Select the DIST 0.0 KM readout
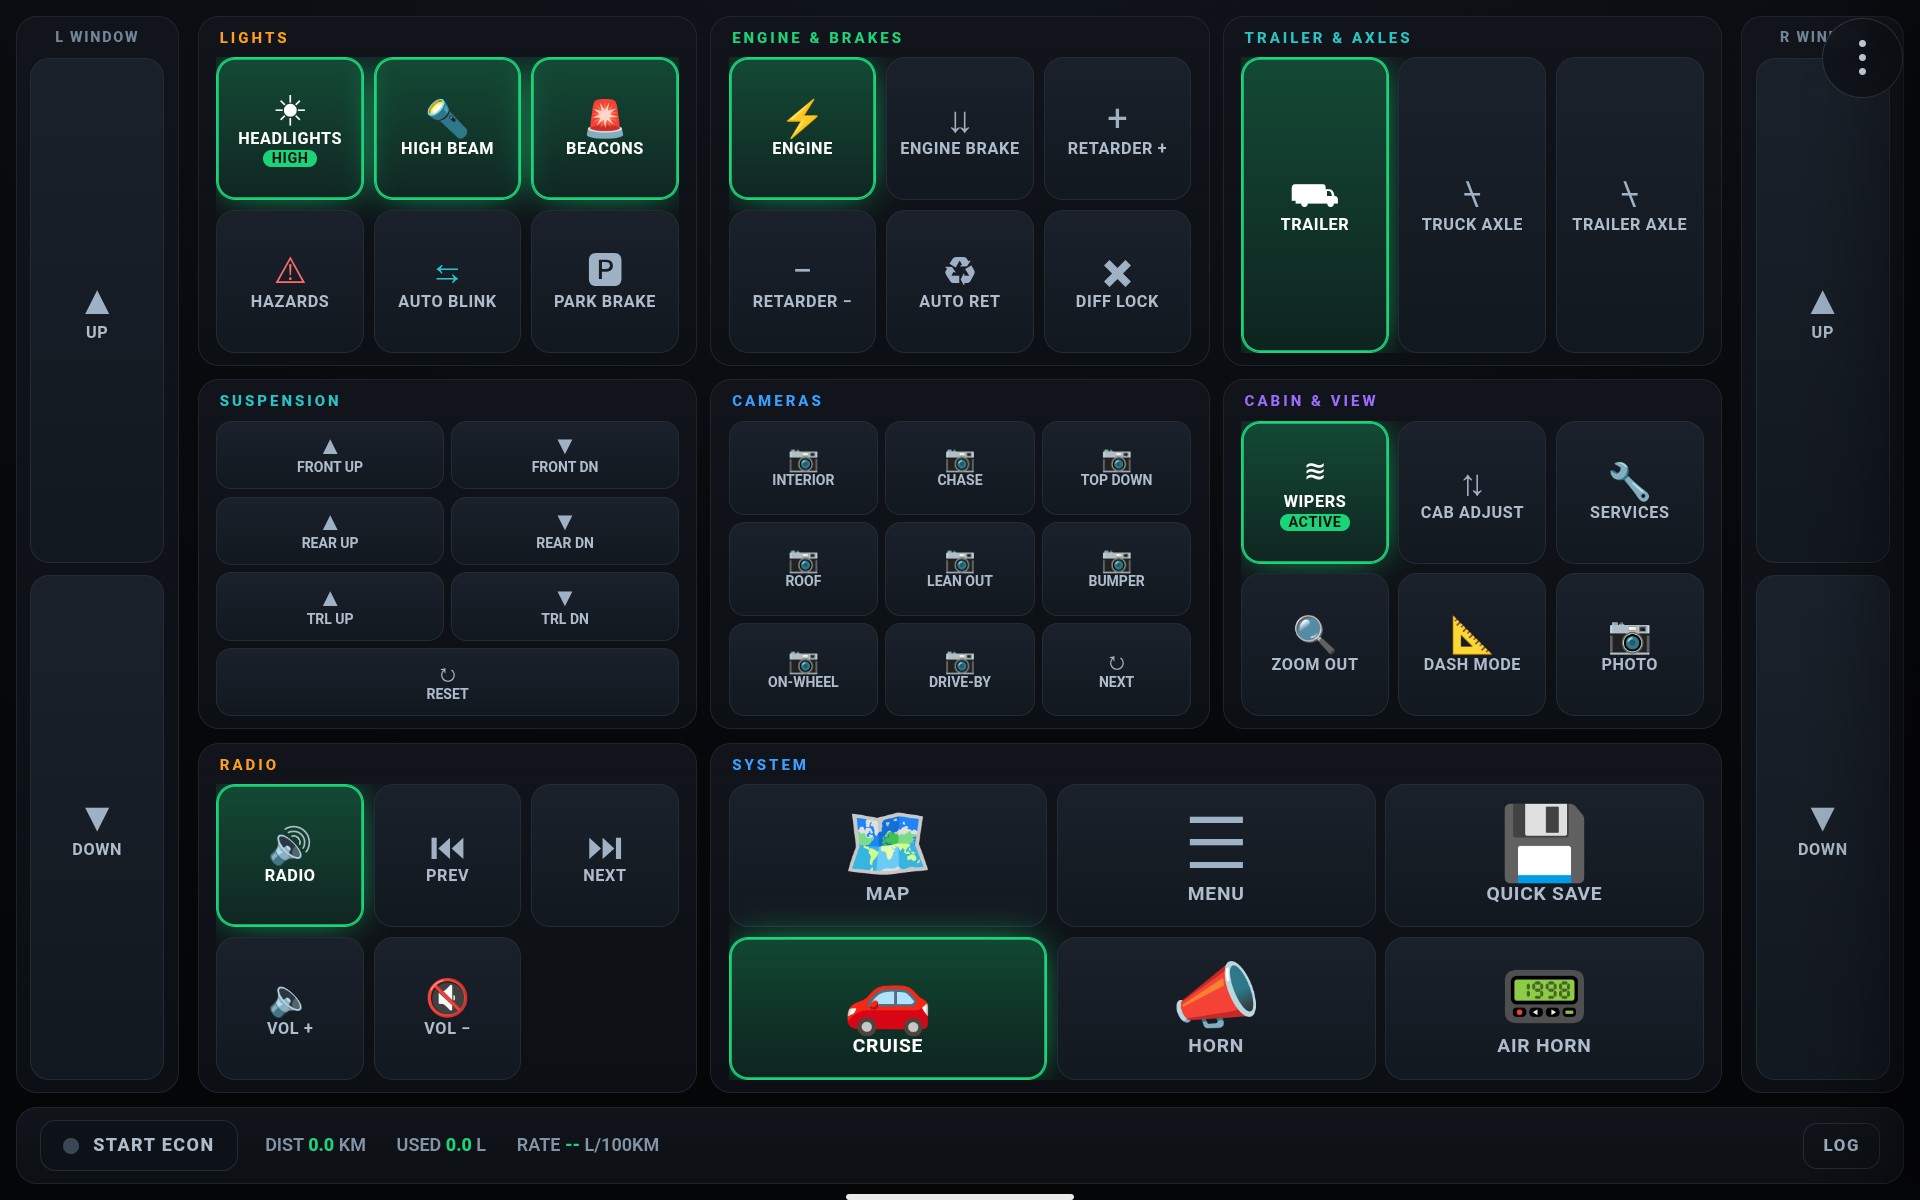This screenshot has height=1200, width=1920. [315, 1145]
